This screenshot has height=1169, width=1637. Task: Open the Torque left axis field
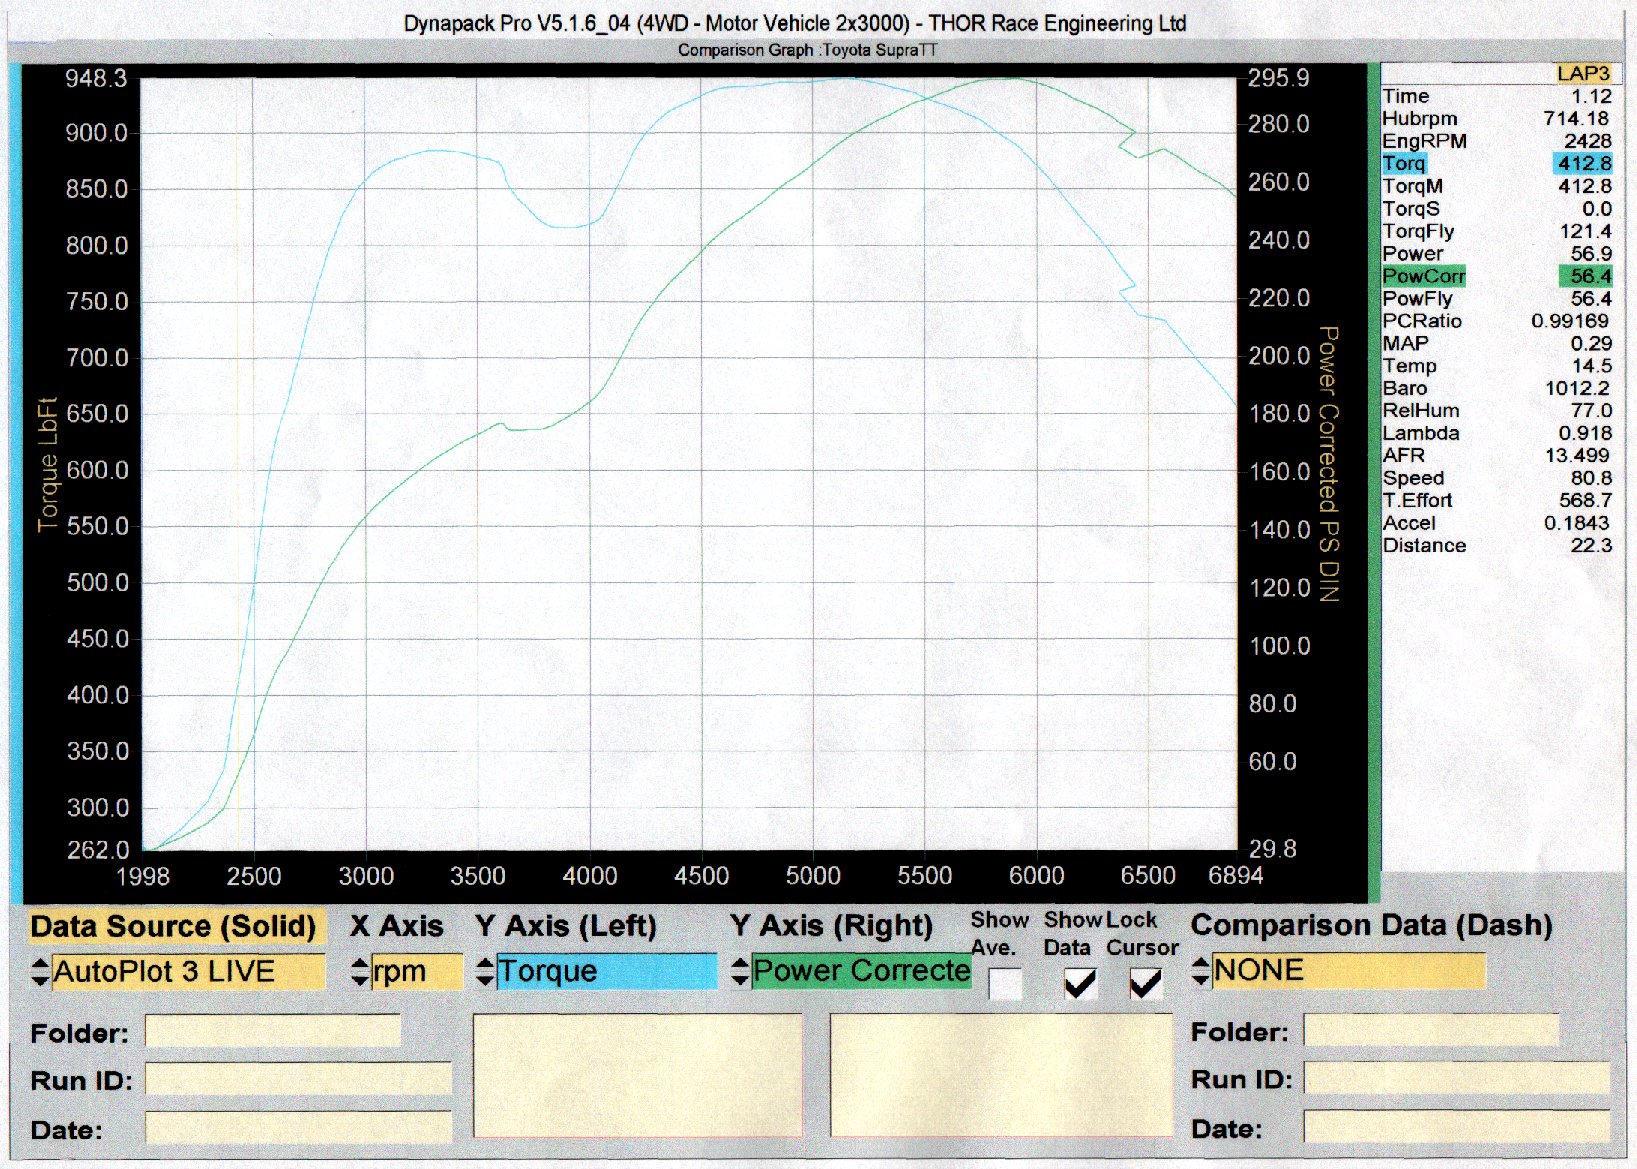(x=607, y=972)
